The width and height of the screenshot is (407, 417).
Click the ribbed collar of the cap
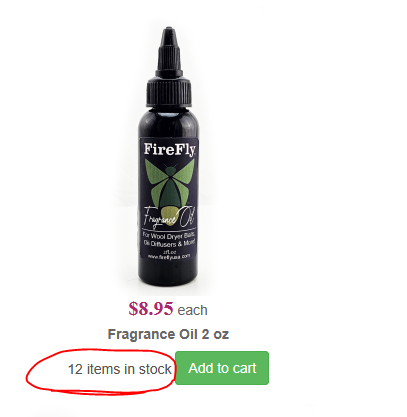[x=169, y=93]
